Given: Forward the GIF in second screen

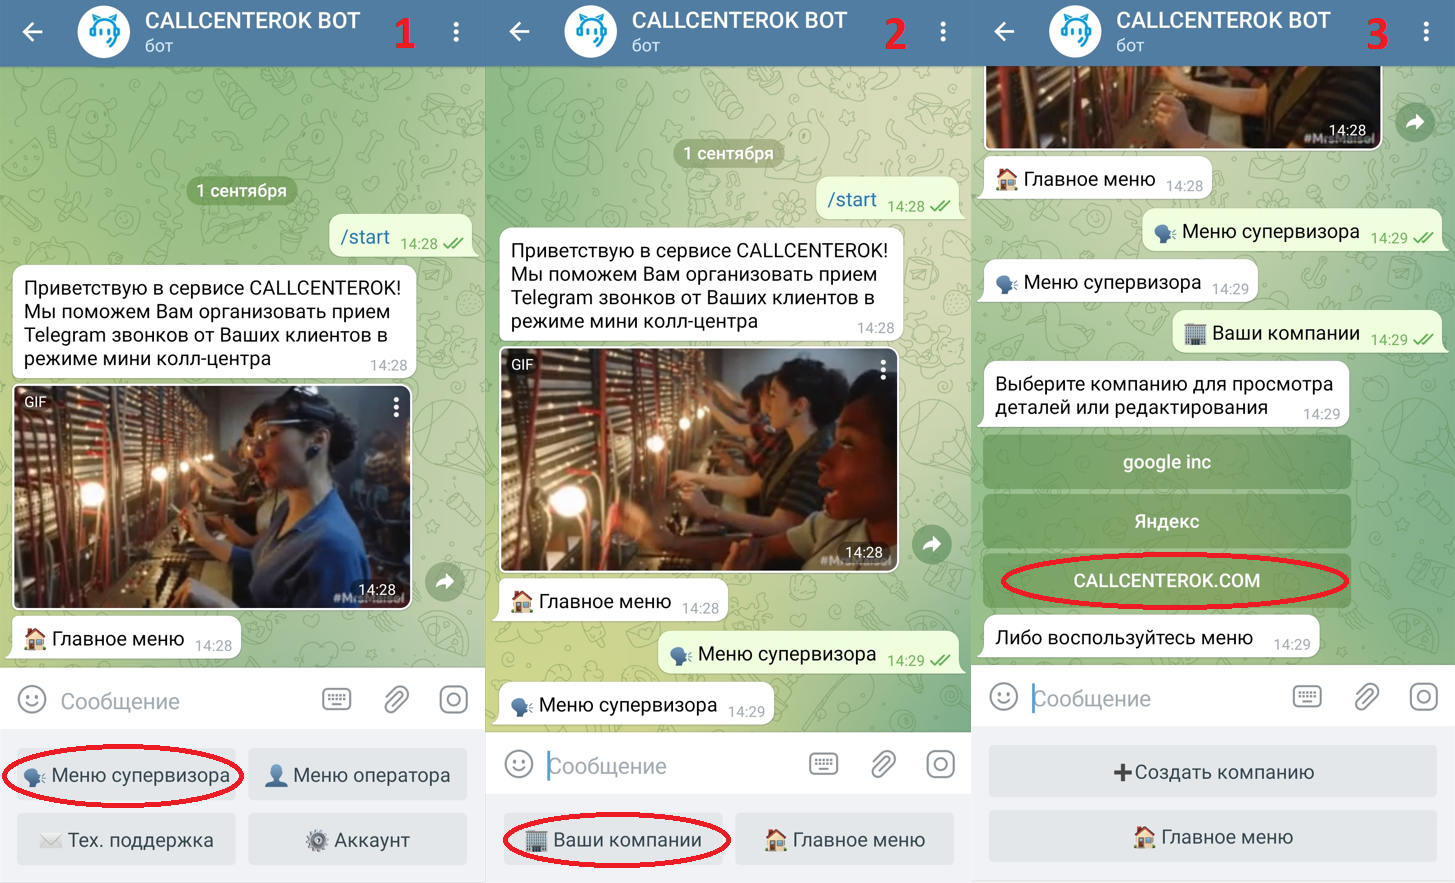Looking at the screenshot, I should [x=932, y=545].
